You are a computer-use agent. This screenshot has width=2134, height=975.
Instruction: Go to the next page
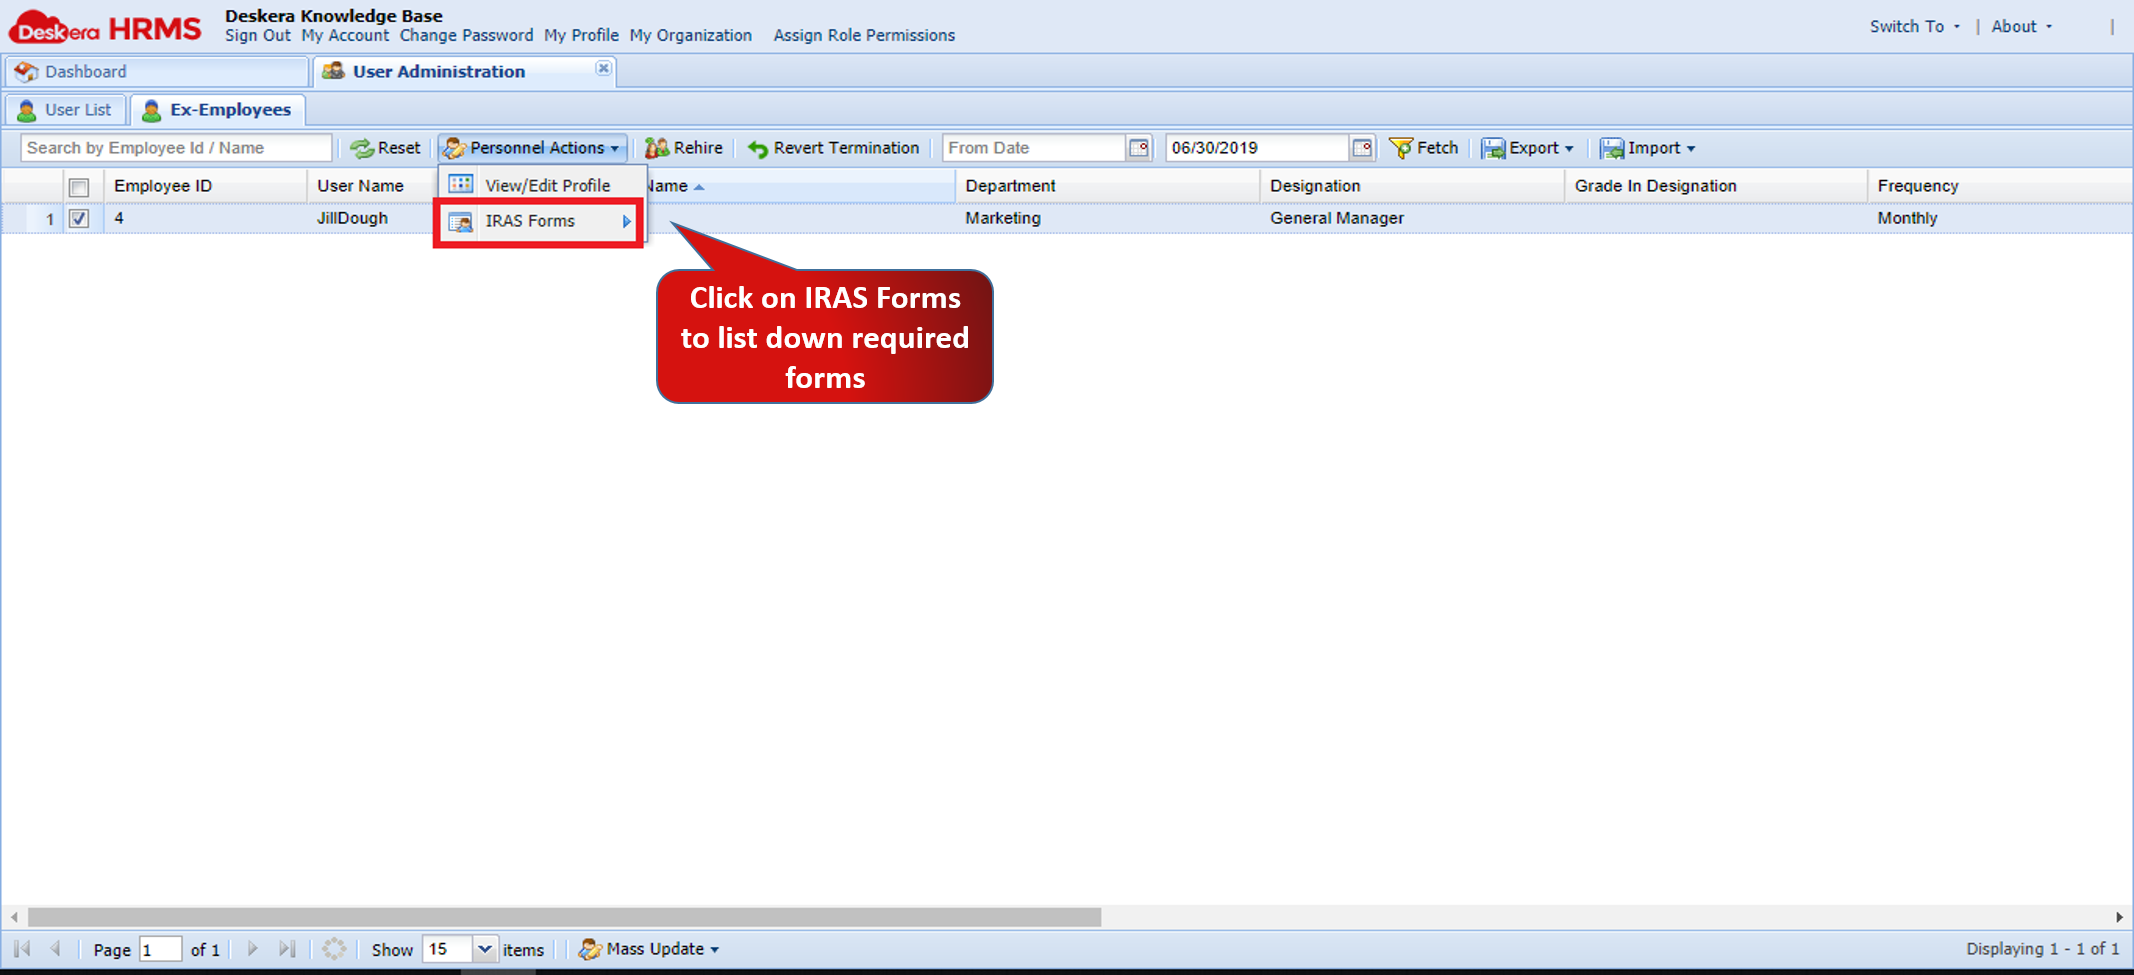(253, 948)
